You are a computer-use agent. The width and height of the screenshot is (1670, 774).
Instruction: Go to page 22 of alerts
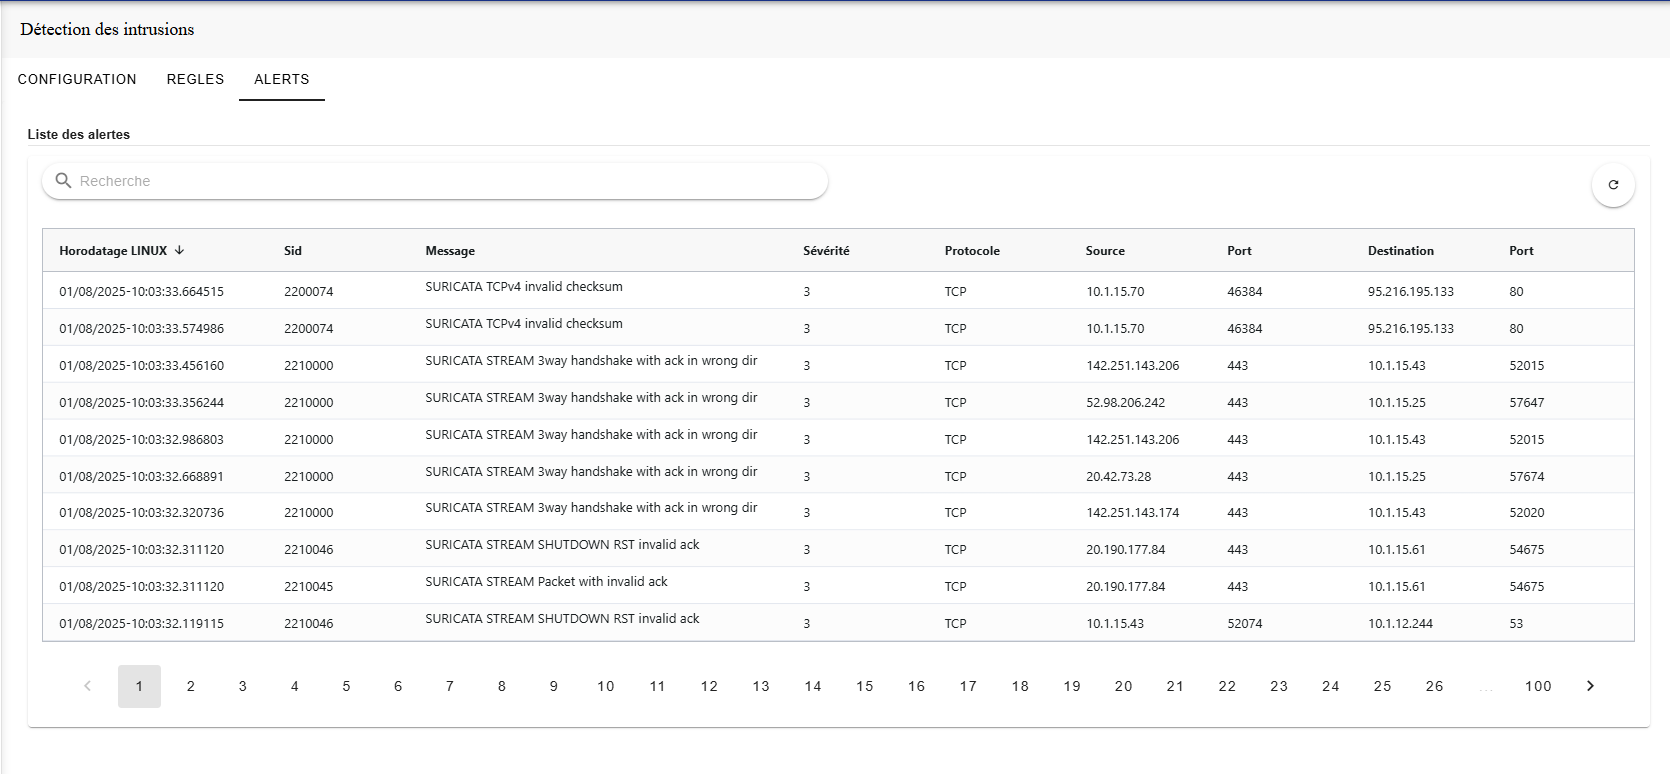[x=1227, y=686]
